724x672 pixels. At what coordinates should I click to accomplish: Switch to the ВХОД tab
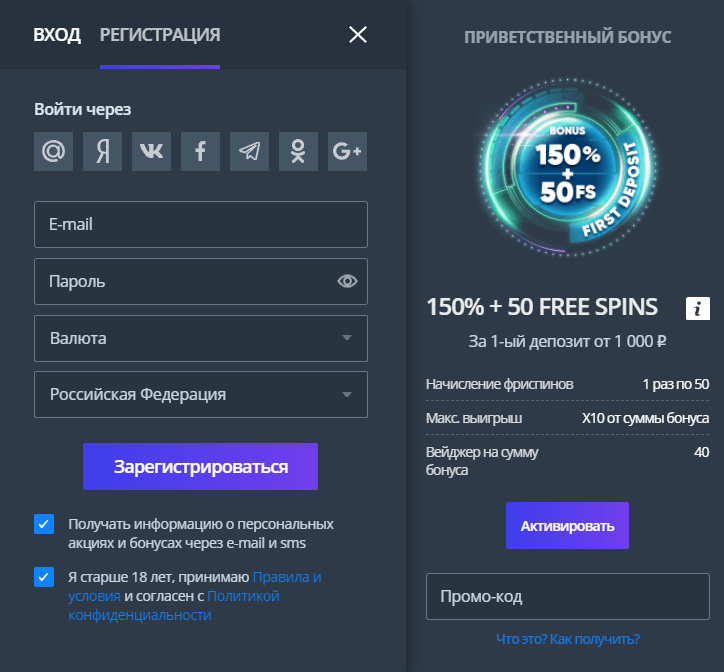pos(57,35)
